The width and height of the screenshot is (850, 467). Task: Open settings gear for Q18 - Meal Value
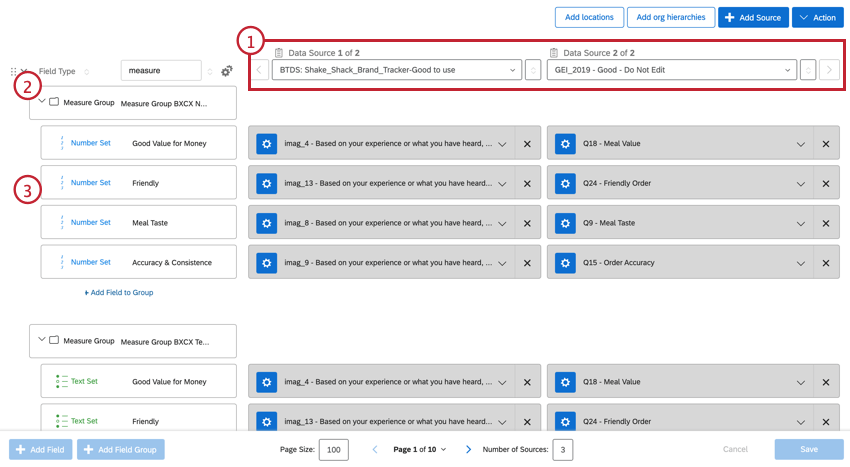566,144
